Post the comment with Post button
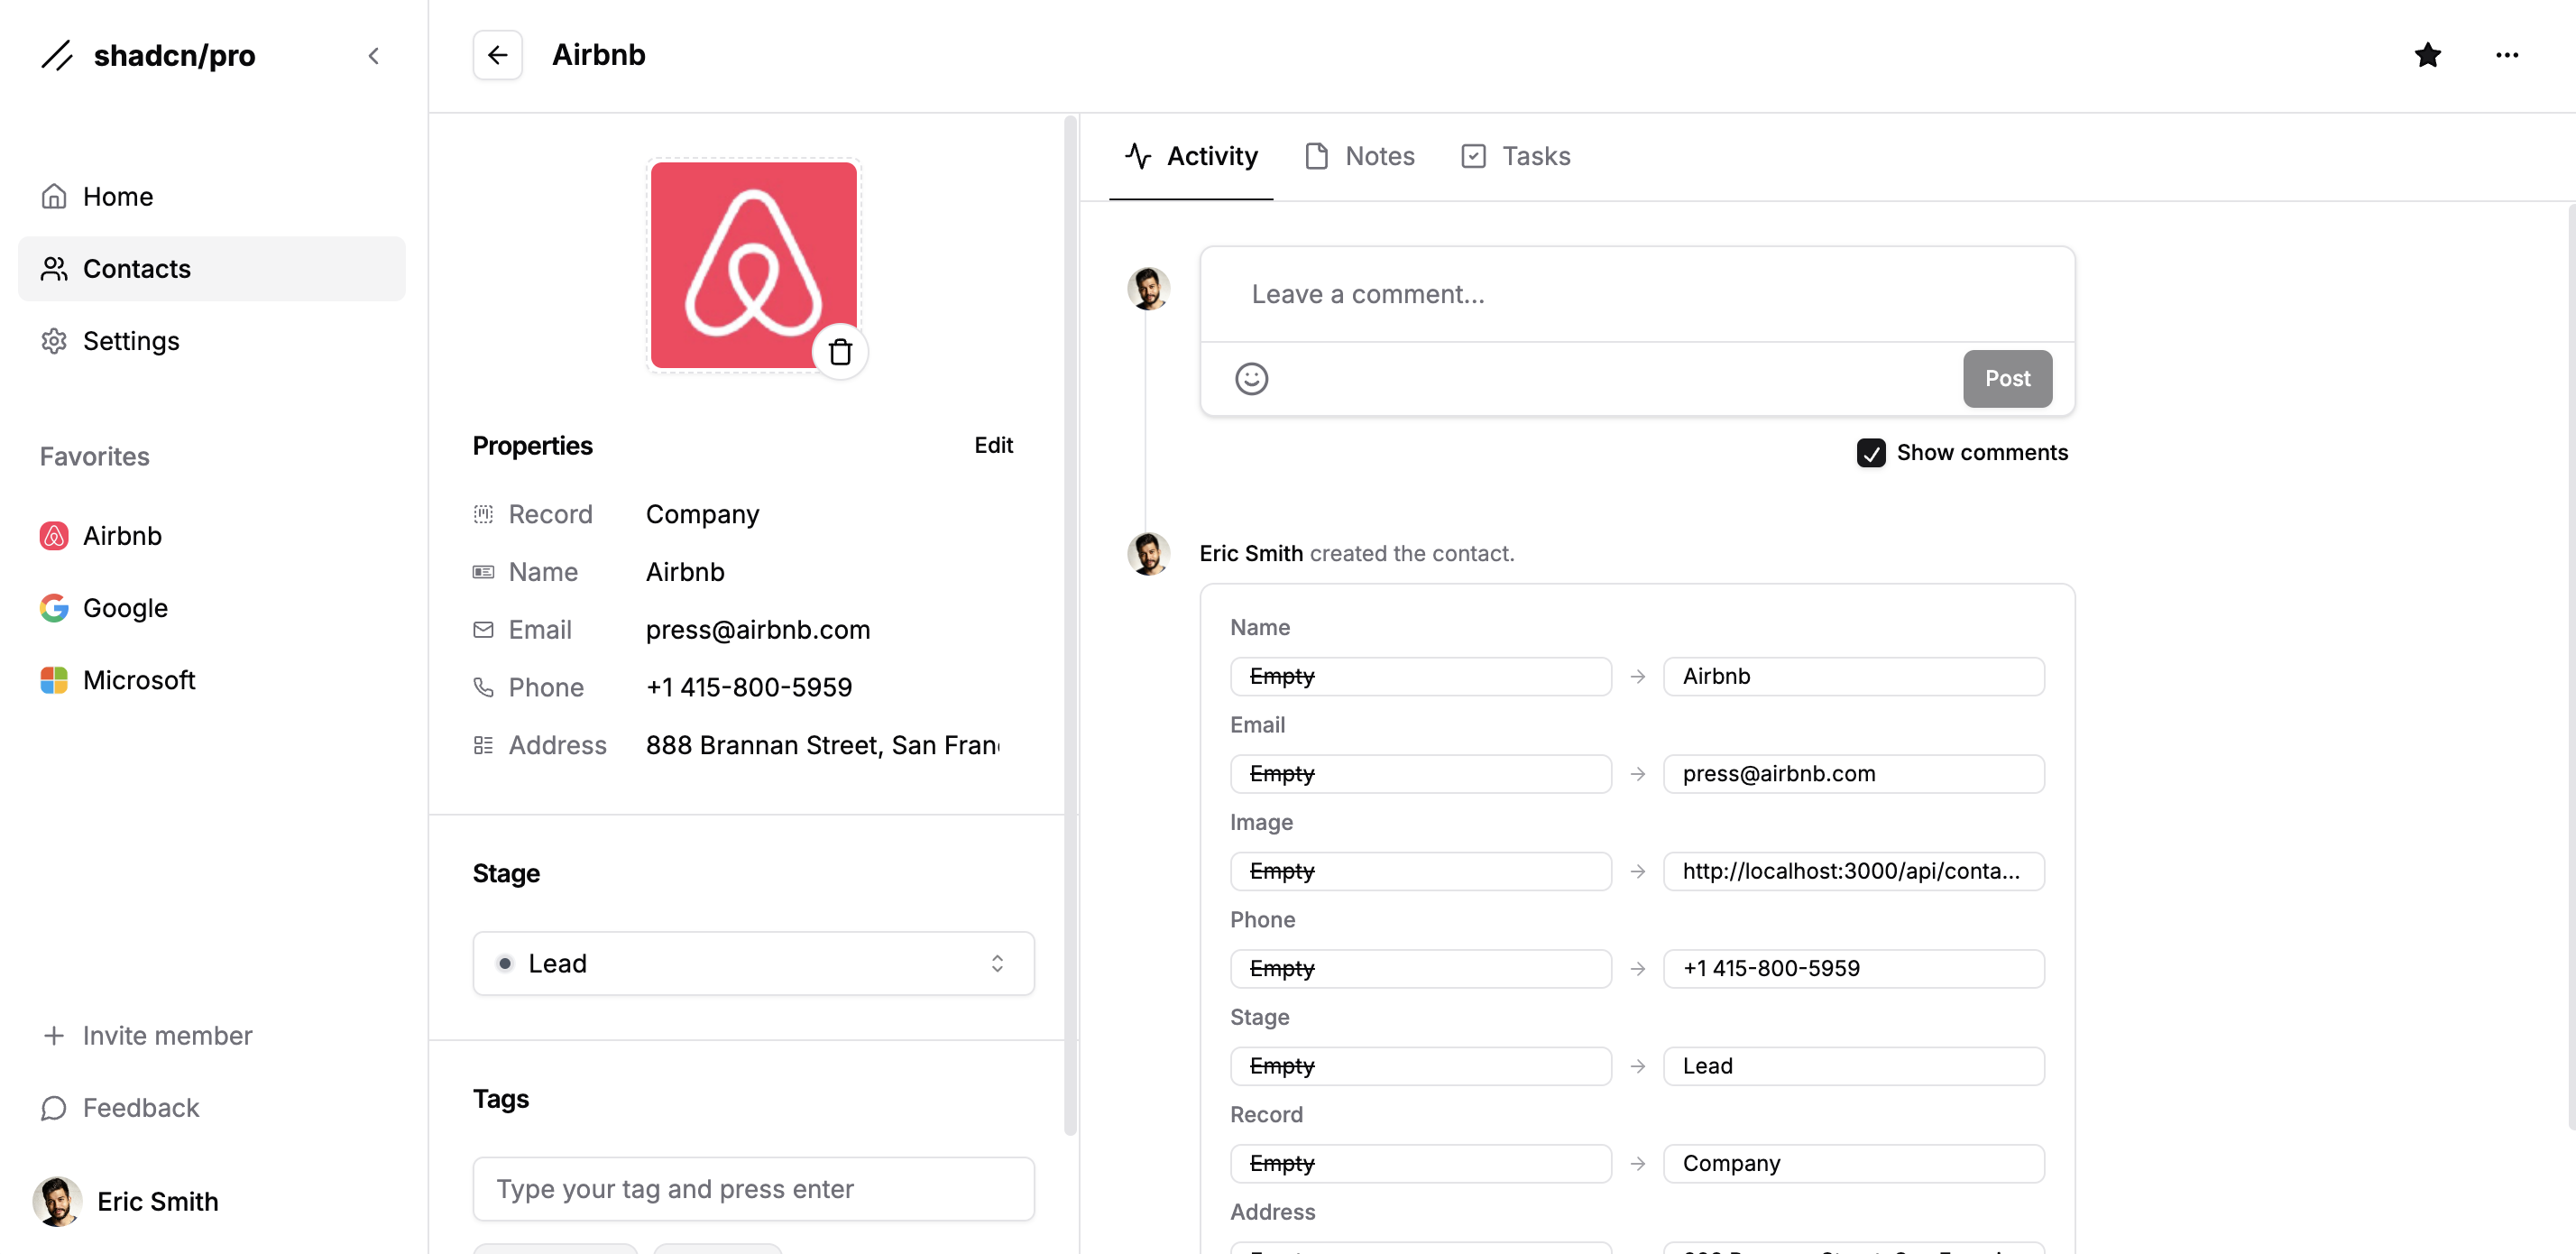This screenshot has height=1254, width=2576. (2007, 379)
